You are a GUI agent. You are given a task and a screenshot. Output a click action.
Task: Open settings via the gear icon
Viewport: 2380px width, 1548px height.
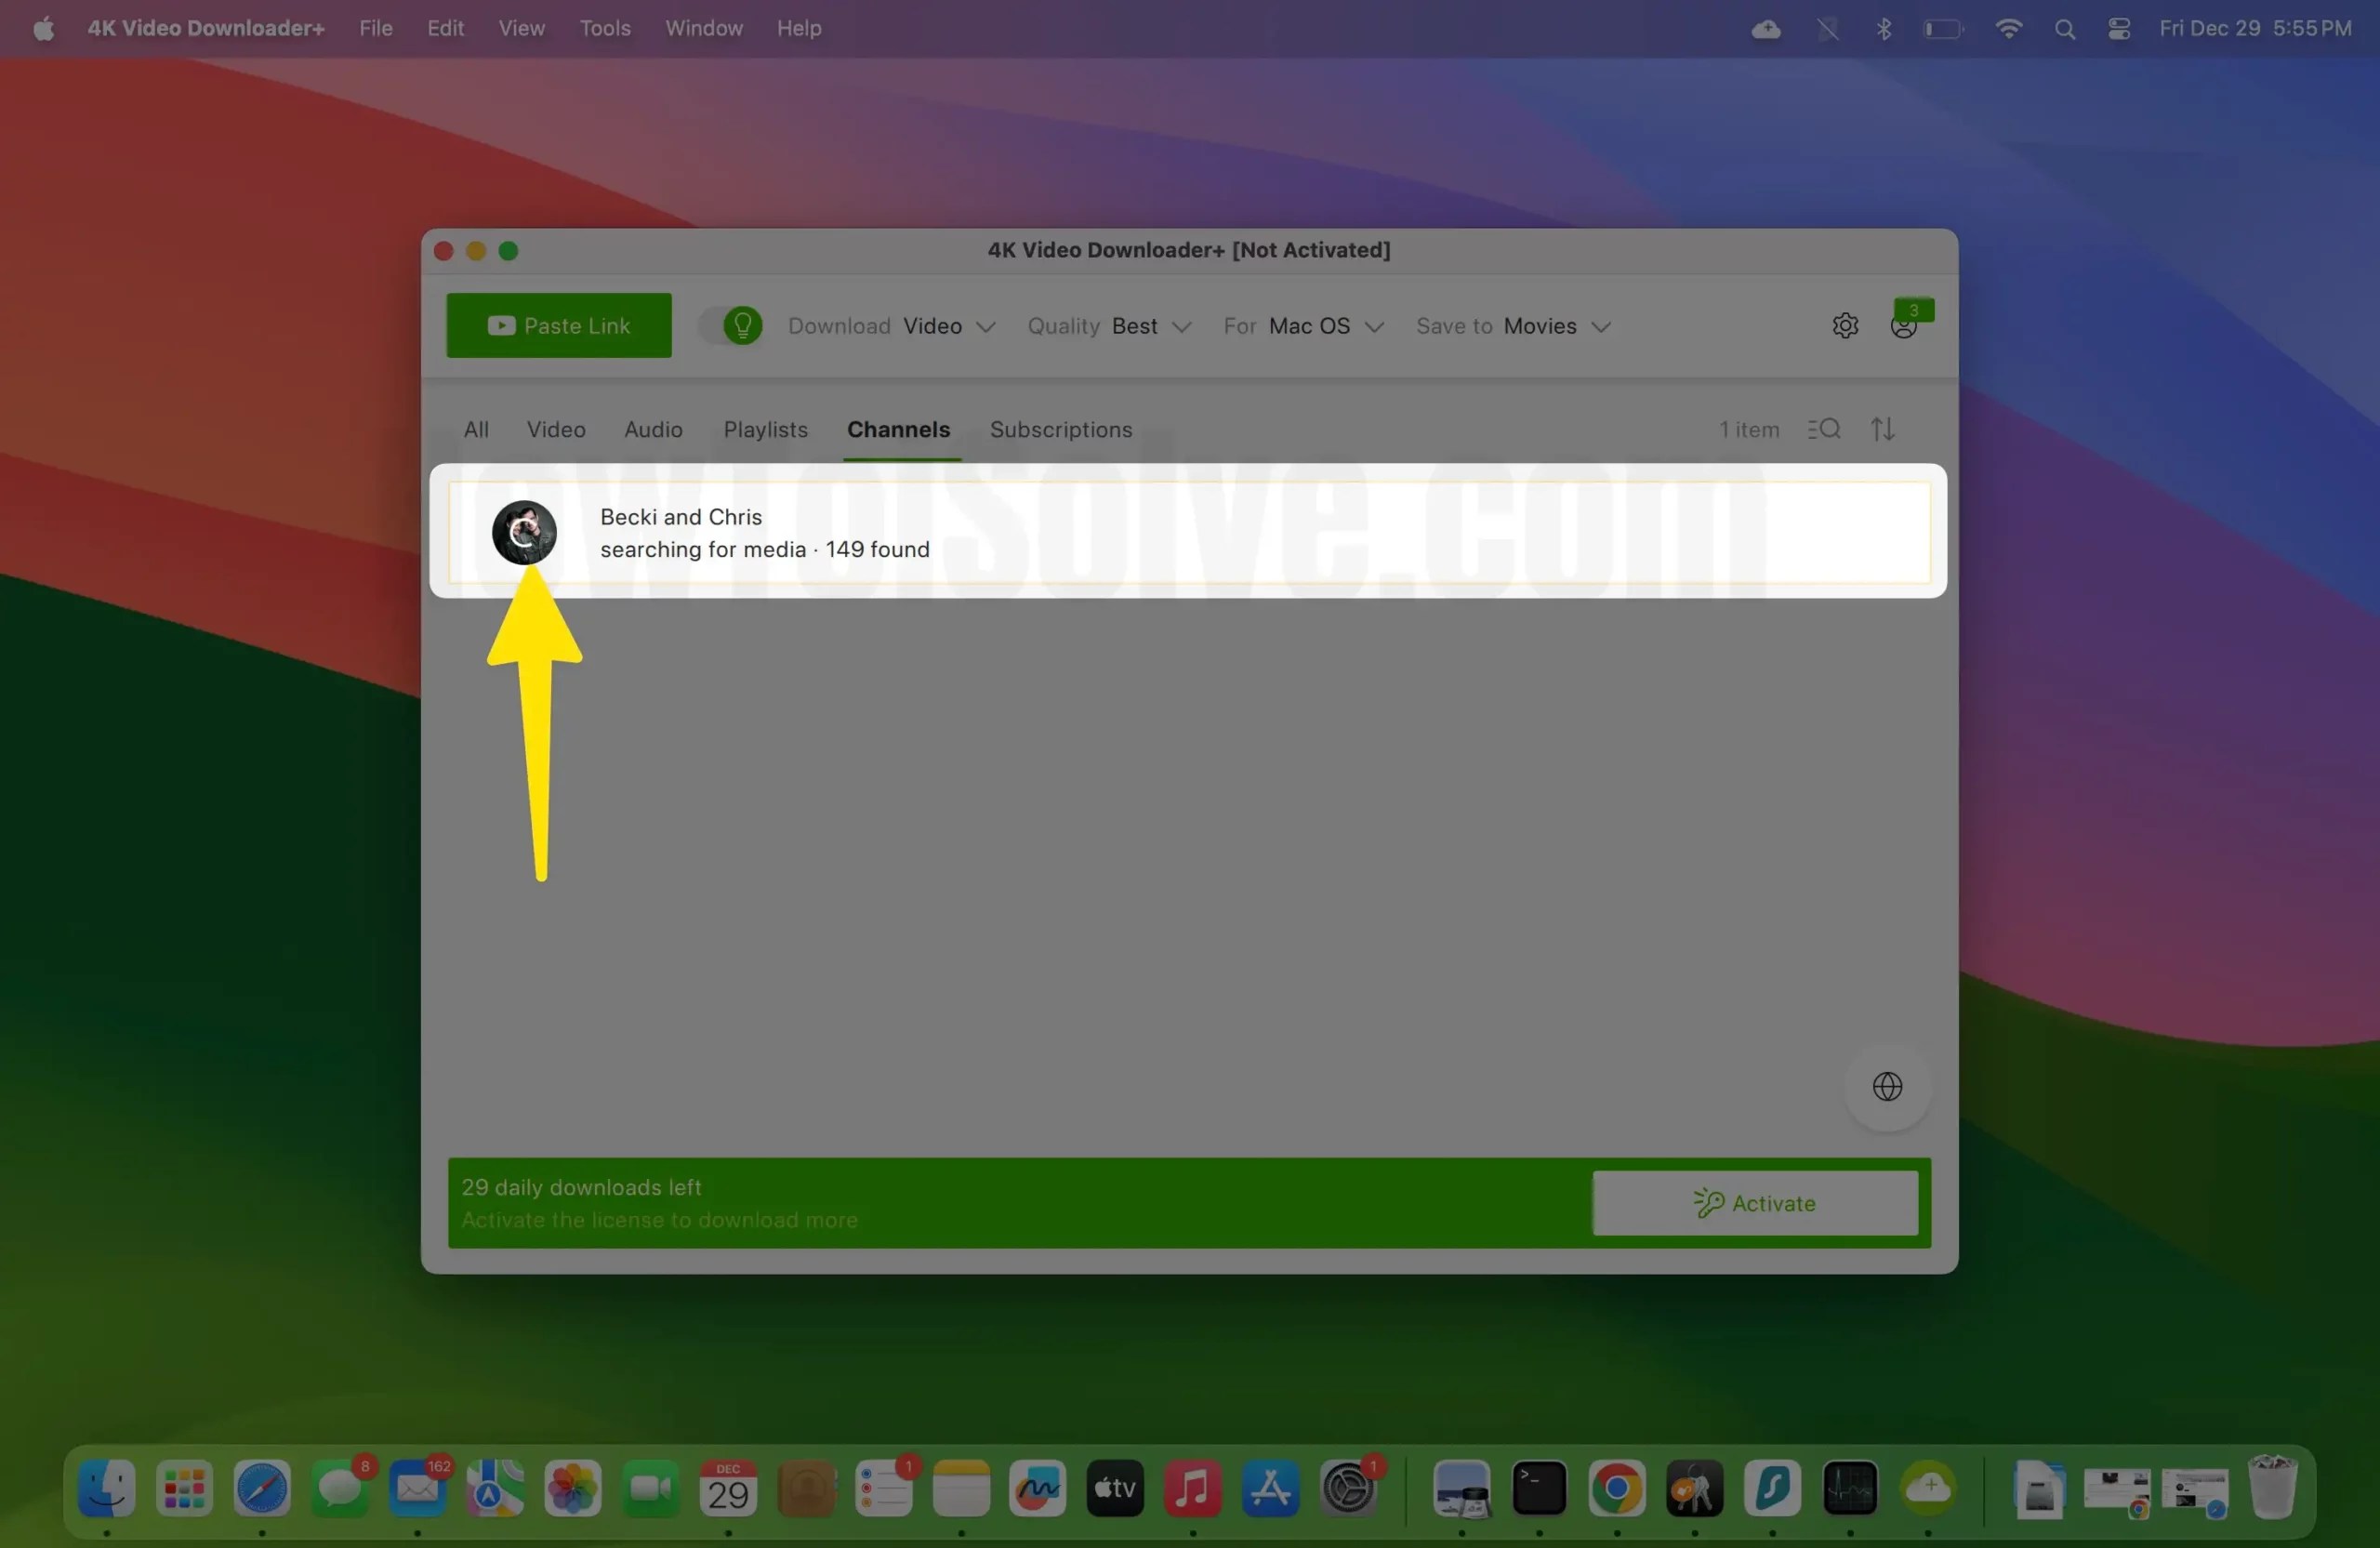click(x=1845, y=326)
